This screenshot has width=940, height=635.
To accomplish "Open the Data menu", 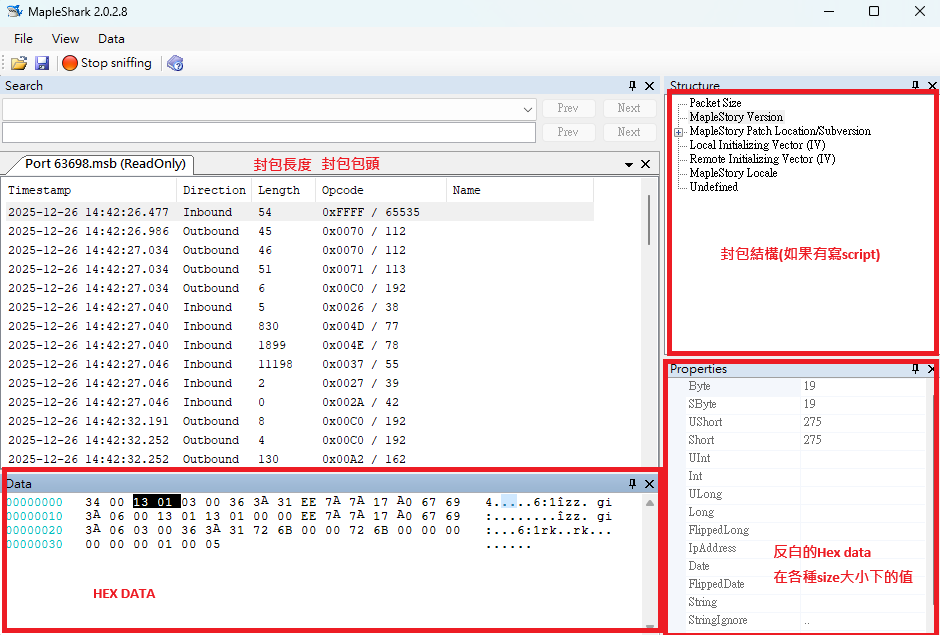I will 112,39.
